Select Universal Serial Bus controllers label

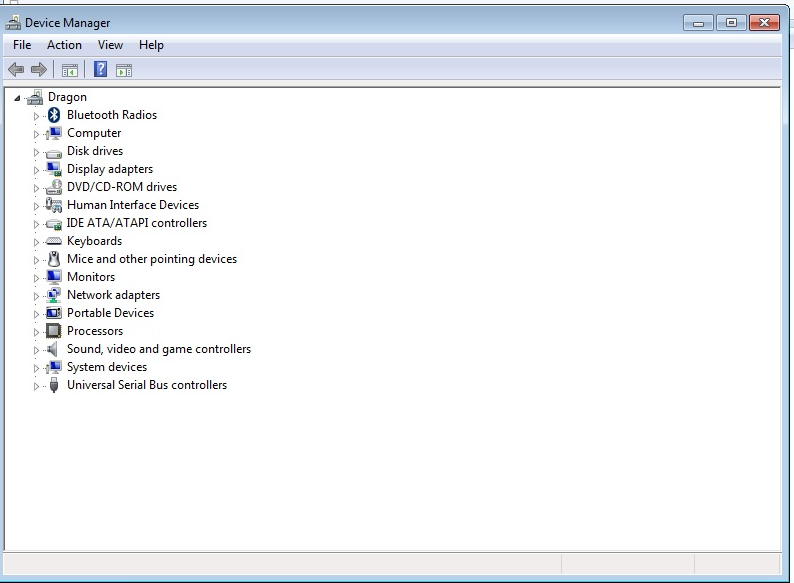pos(147,385)
